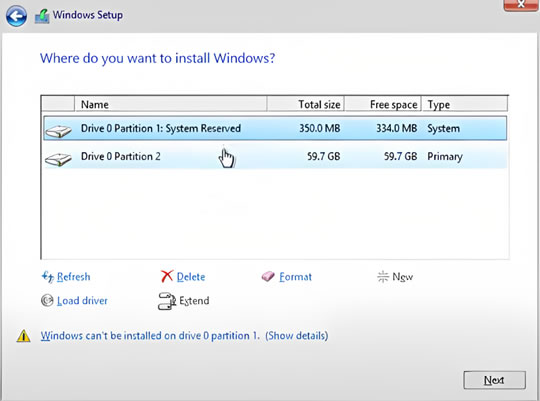This screenshot has width=540, height=401.
Task: Sort by Type column header
Action: pyautogui.click(x=465, y=104)
